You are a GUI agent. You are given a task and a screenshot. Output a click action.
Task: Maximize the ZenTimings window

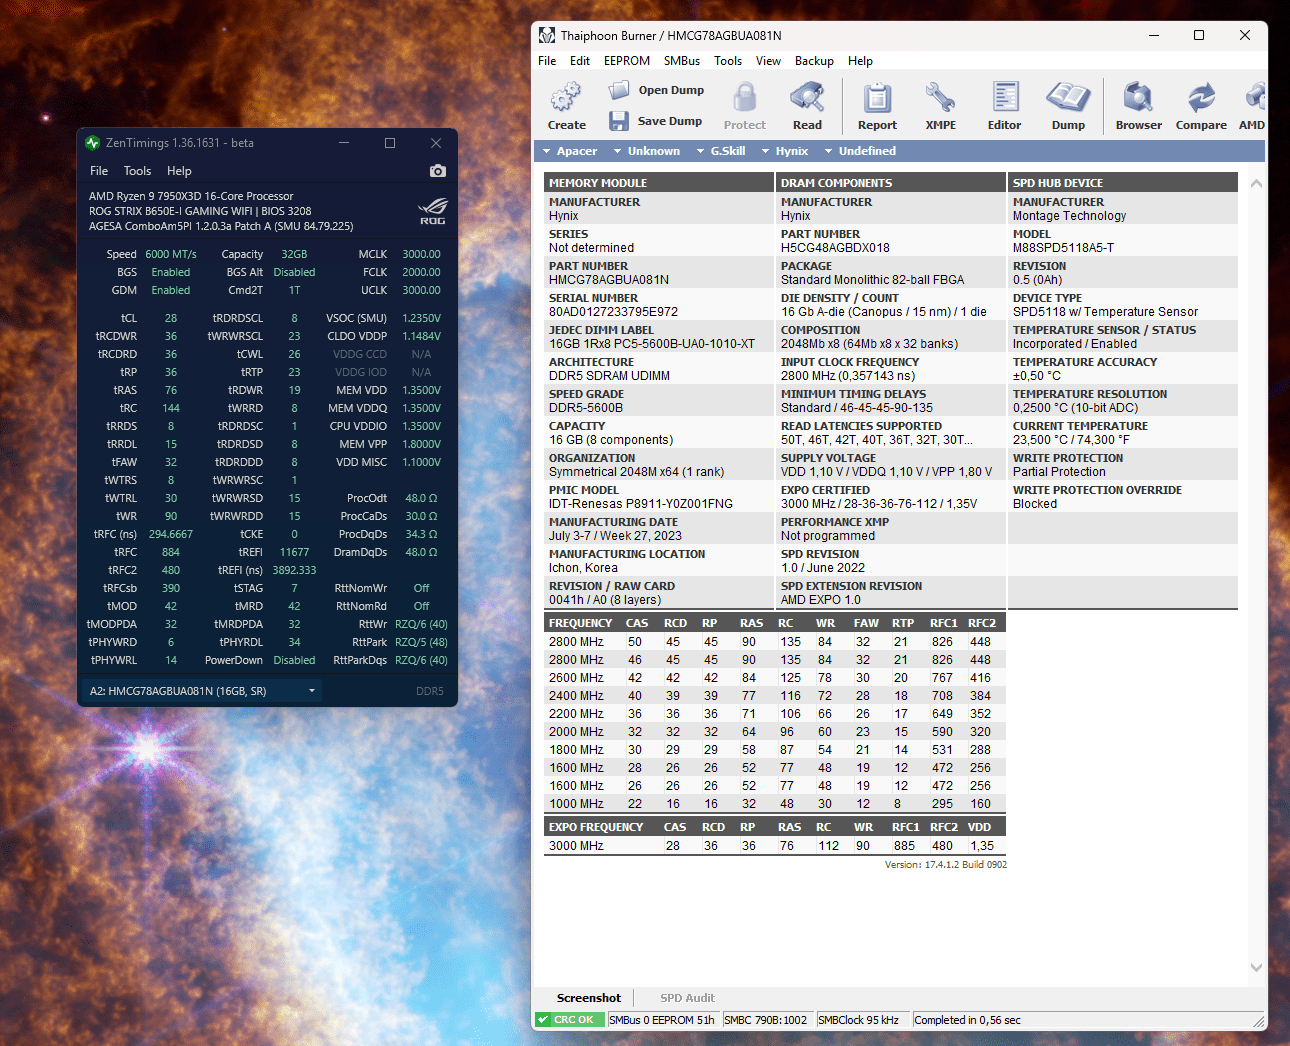(390, 143)
